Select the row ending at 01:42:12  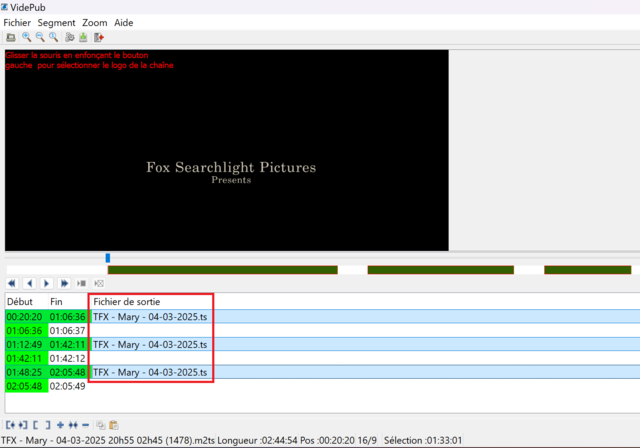[322, 359]
